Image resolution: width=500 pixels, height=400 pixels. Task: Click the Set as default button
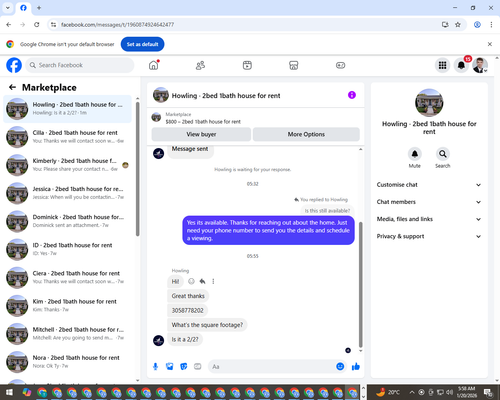pos(142,44)
